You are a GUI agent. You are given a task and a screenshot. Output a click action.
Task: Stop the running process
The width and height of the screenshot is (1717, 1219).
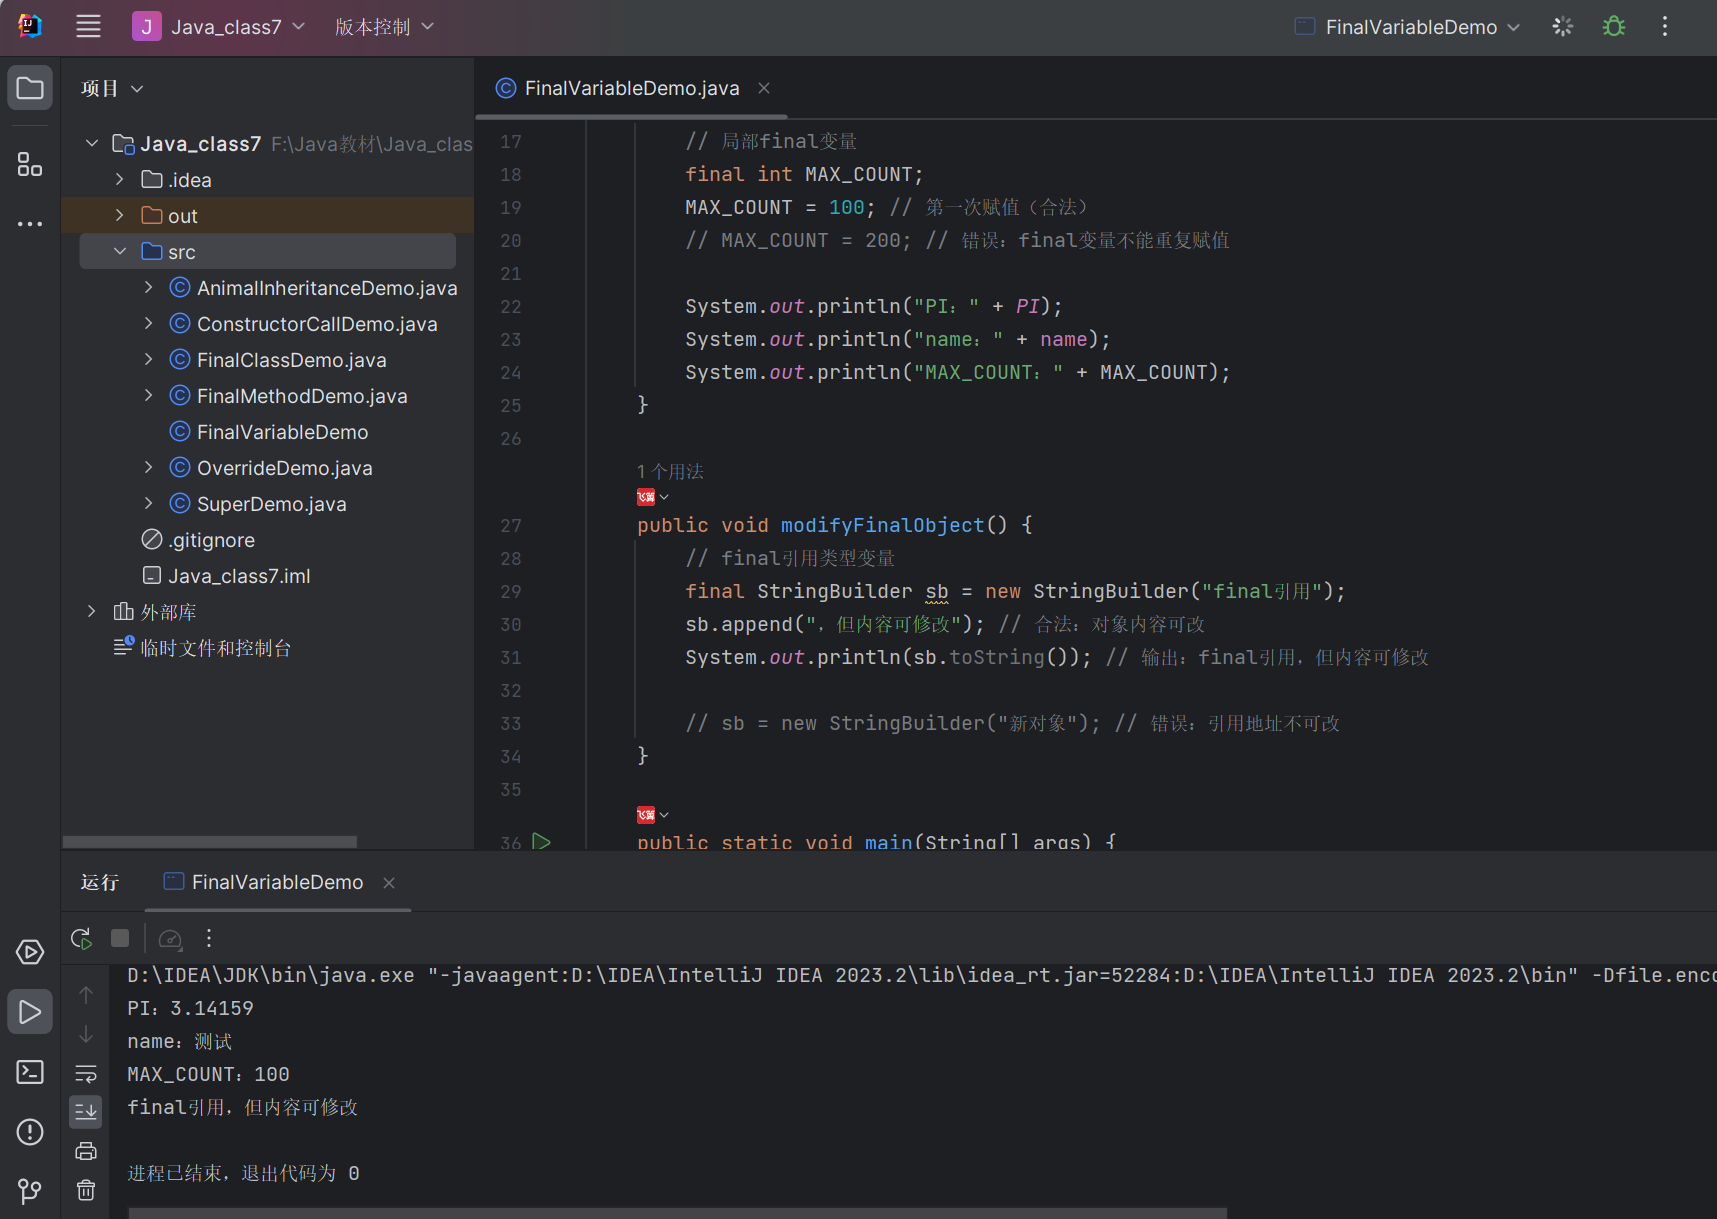pos(120,938)
